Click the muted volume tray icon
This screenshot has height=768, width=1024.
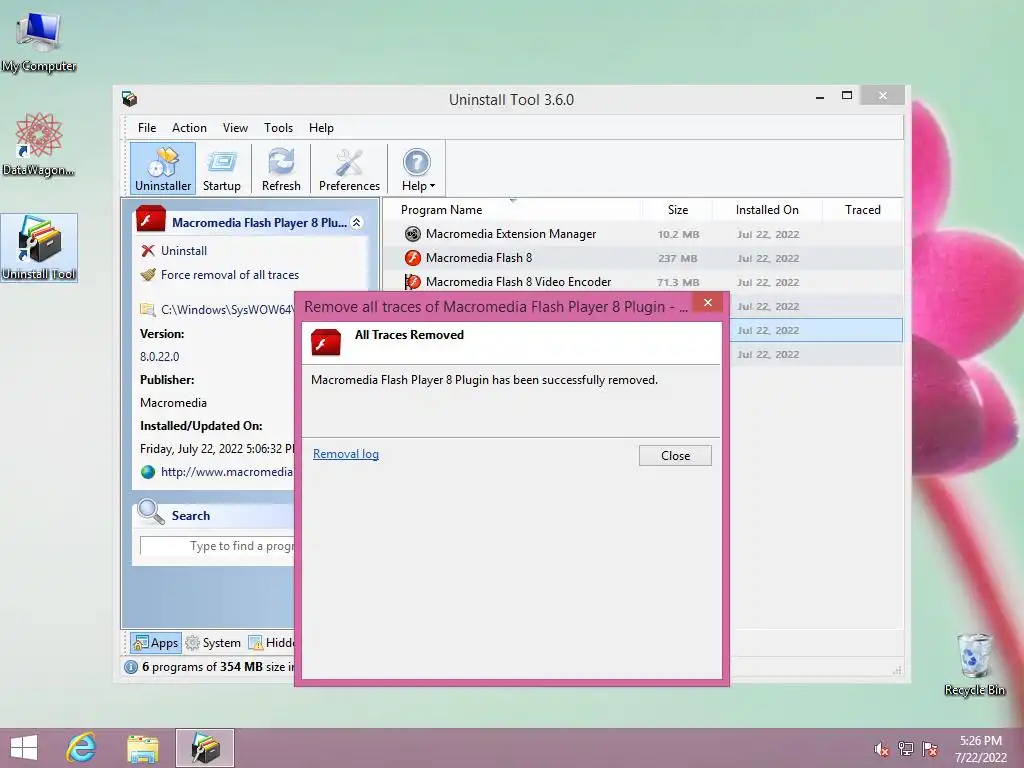click(882, 749)
